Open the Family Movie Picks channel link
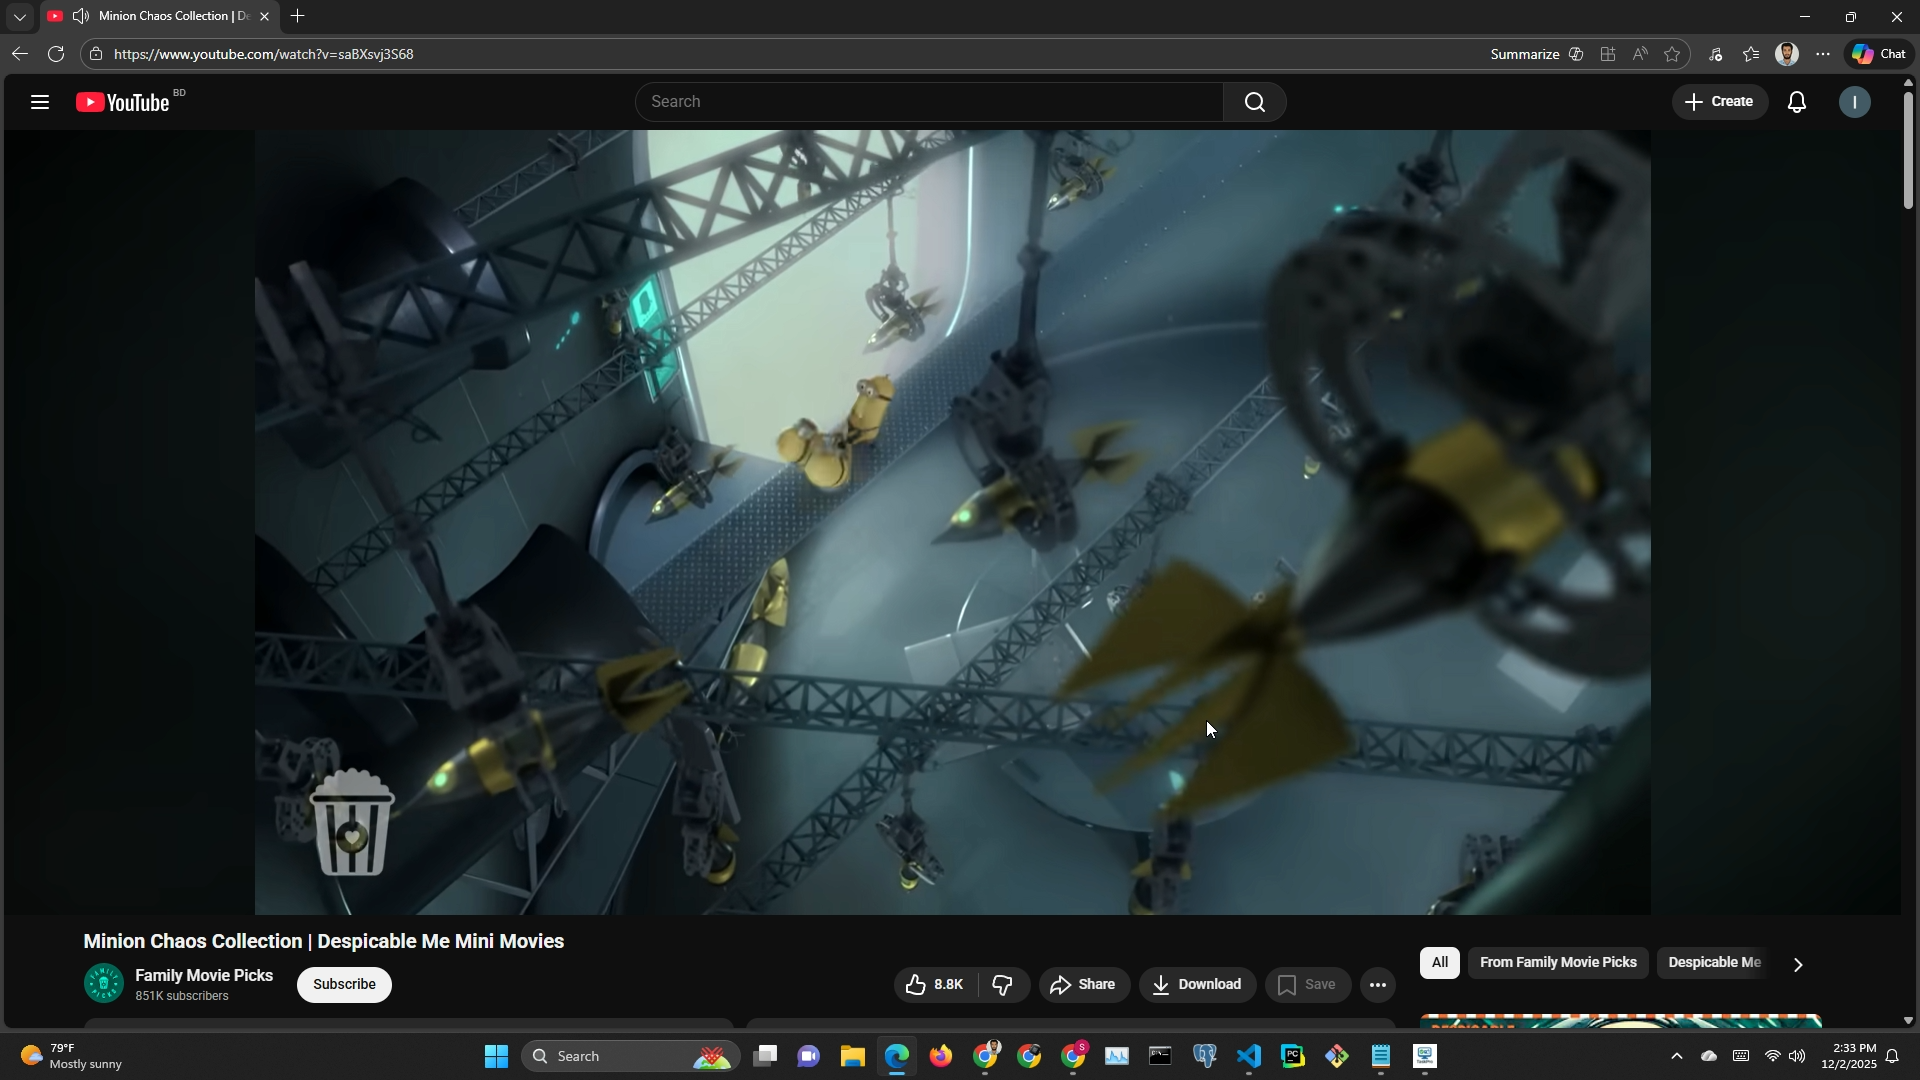 [x=204, y=975]
